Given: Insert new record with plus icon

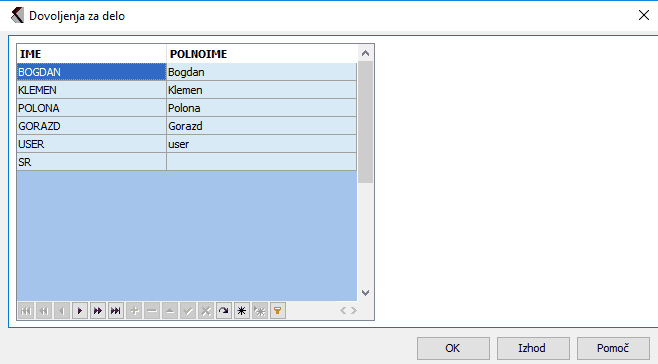Looking at the screenshot, I should 134,311.
